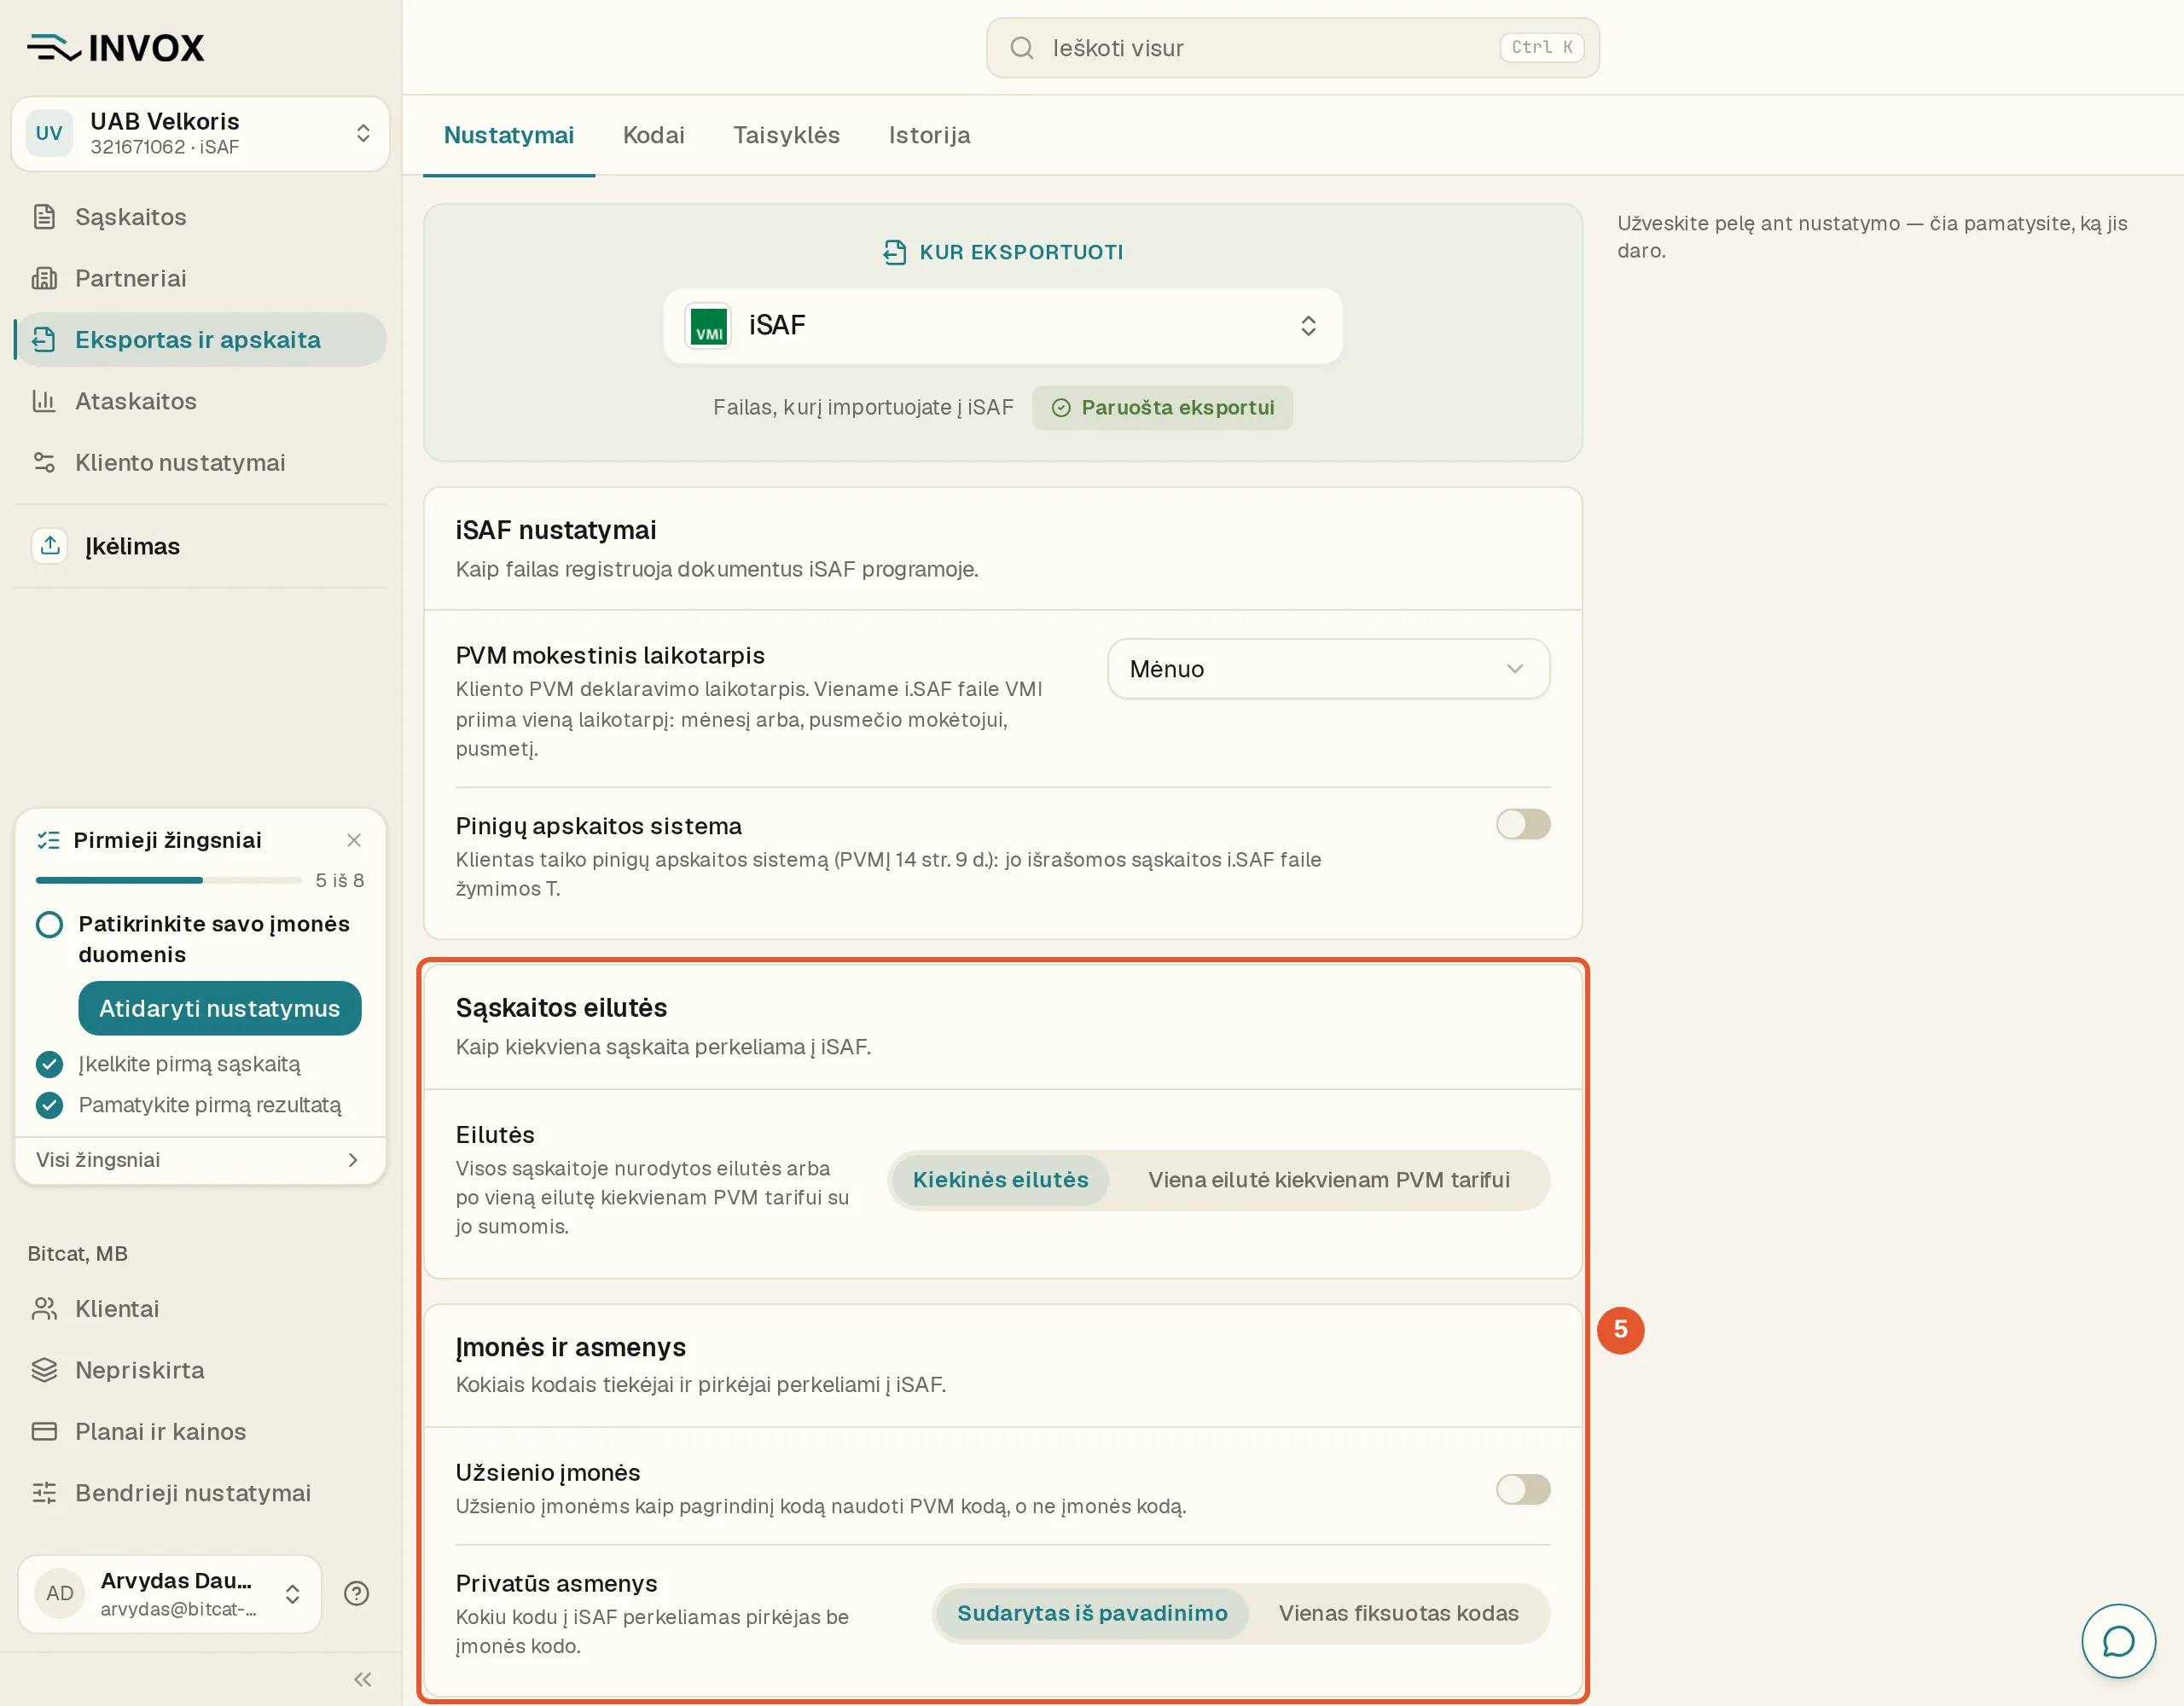Focus the Ieškoti visur search field

click(1292, 48)
